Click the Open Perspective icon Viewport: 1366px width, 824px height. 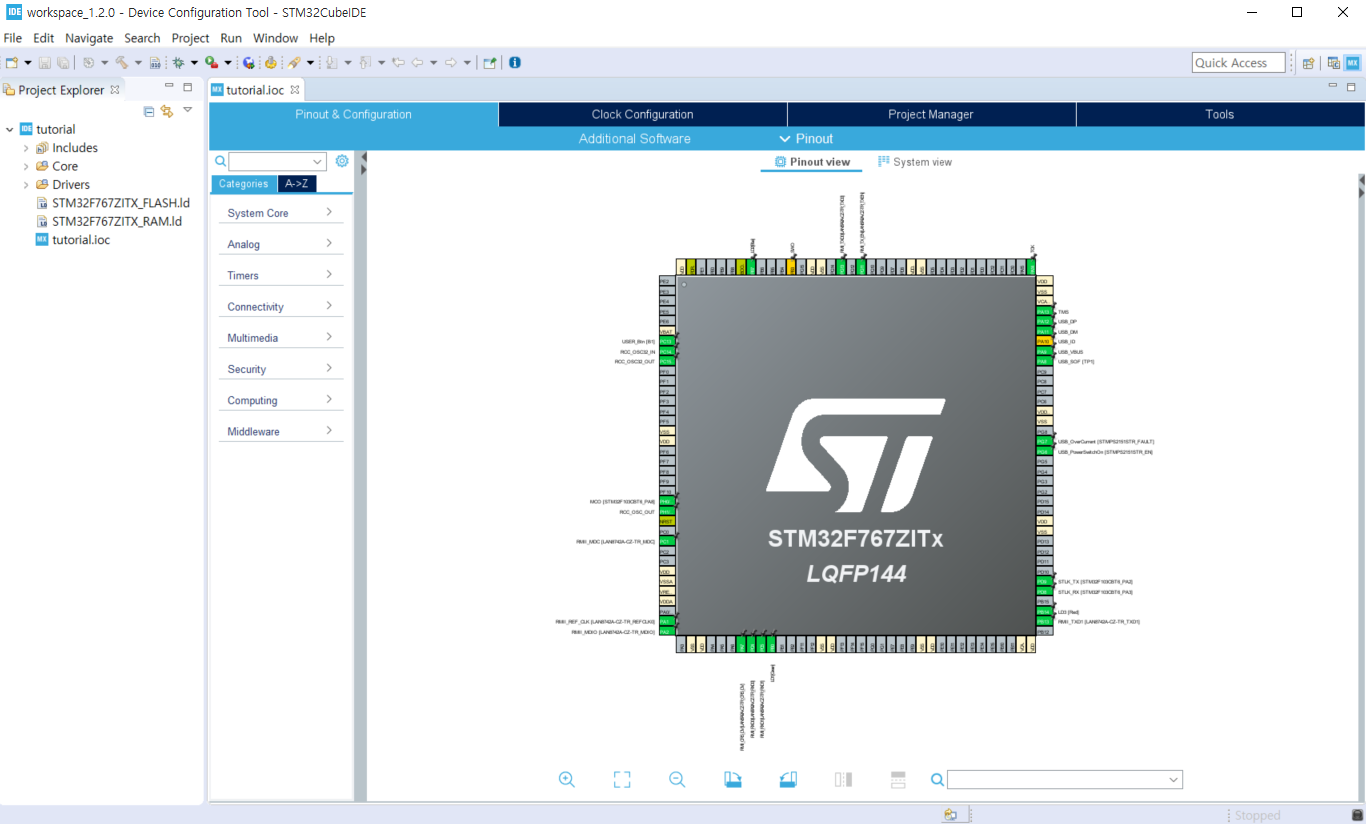[1308, 62]
